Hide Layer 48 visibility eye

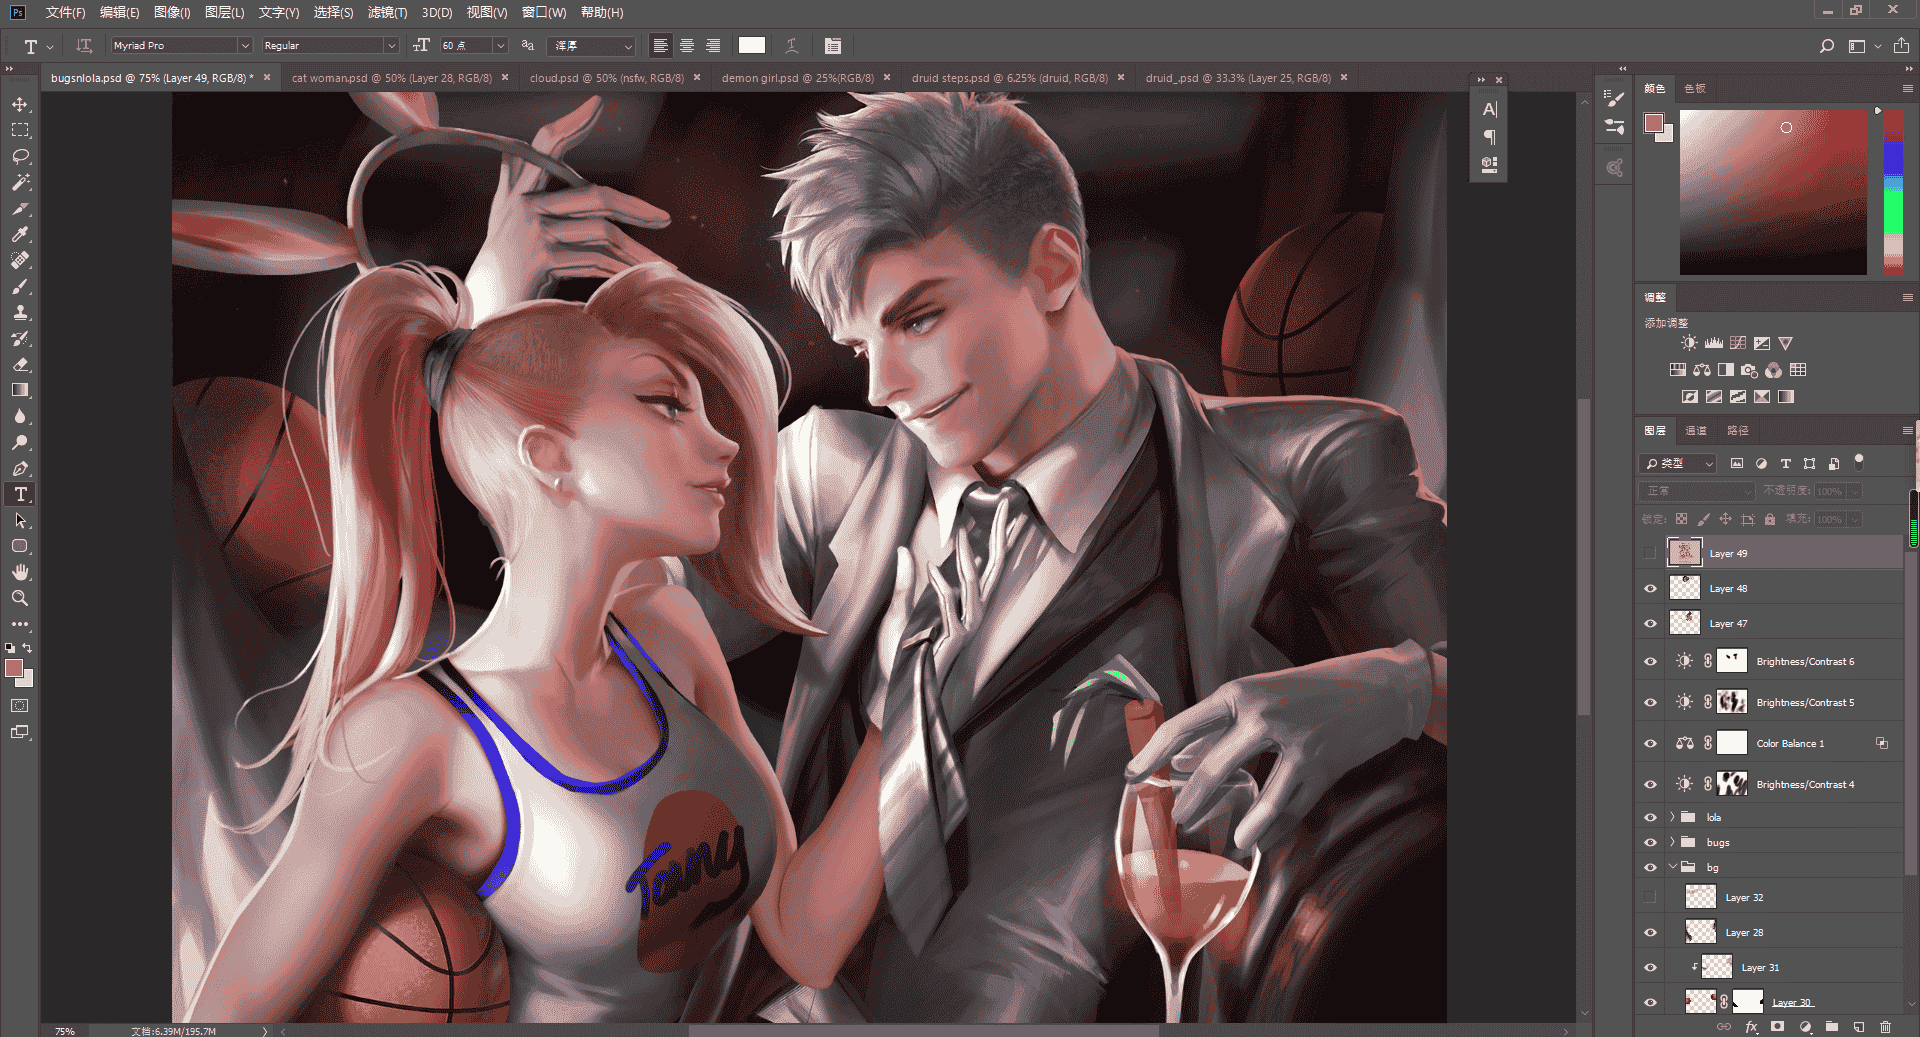pos(1650,588)
